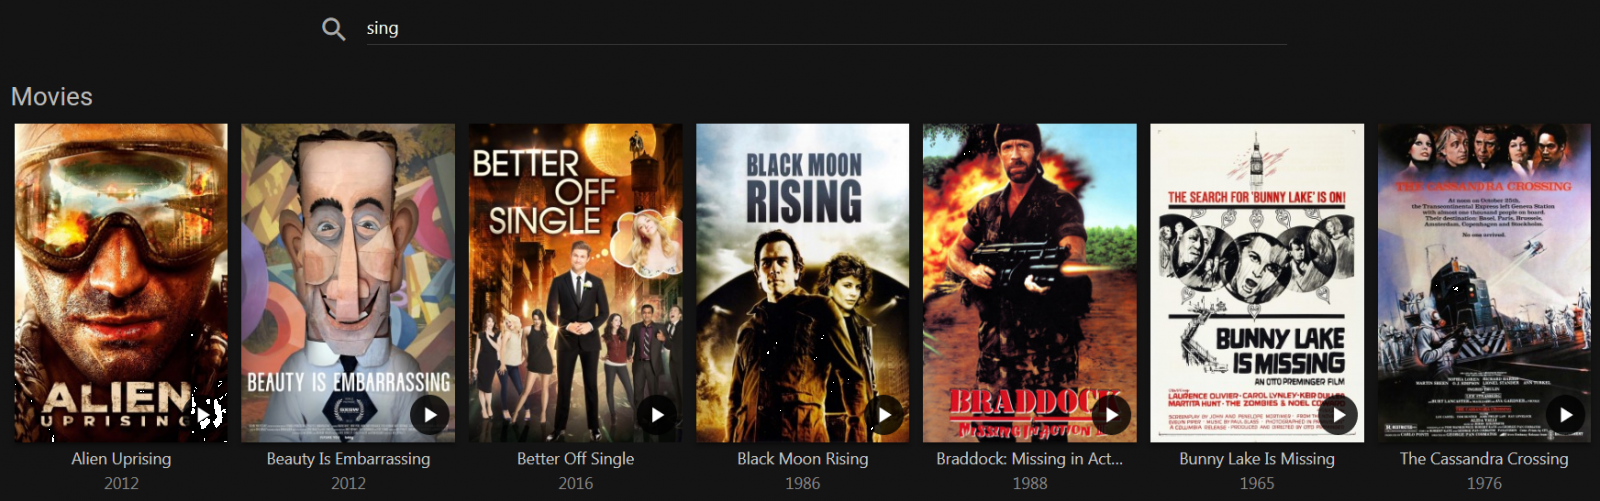Play Black Moon Rising using play icon
1600x501 pixels.
pyautogui.click(x=884, y=415)
